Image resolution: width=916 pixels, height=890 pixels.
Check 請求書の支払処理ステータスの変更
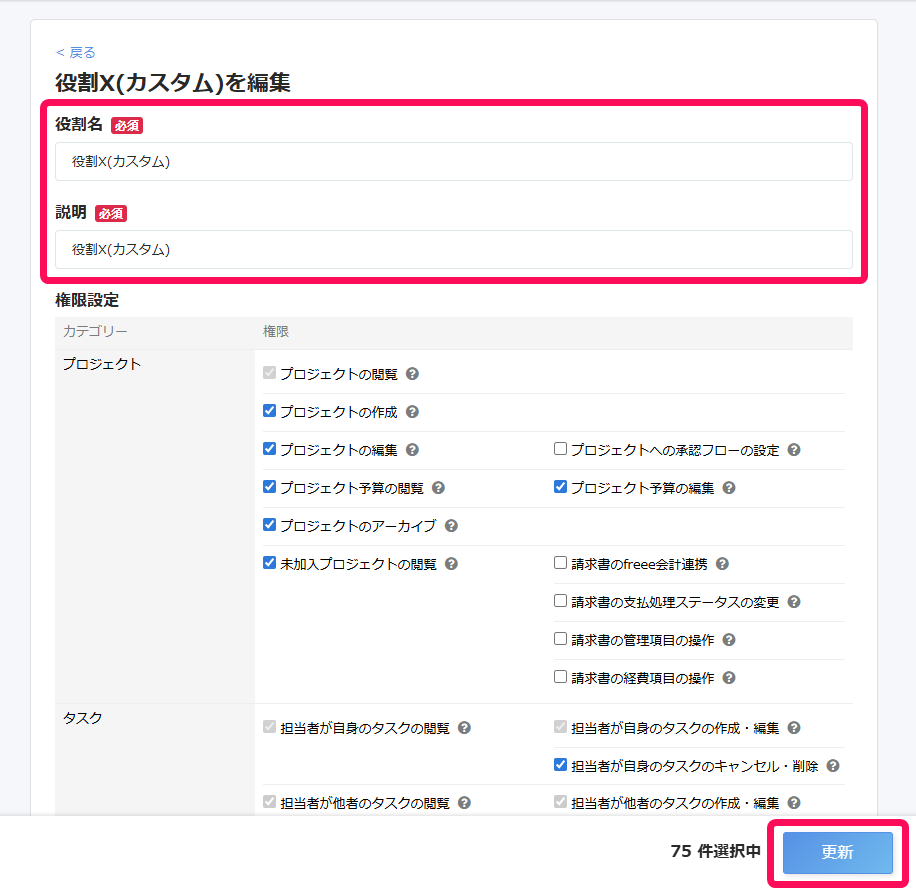(562, 601)
